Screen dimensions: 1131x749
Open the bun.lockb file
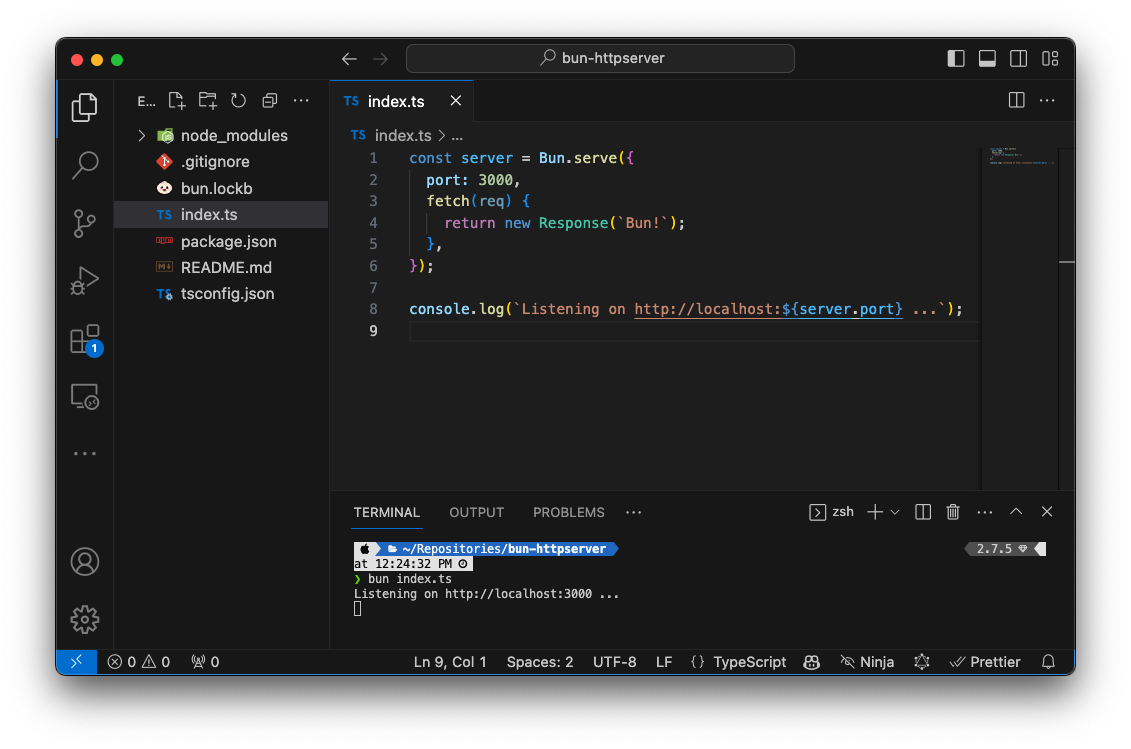pyautogui.click(x=221, y=188)
